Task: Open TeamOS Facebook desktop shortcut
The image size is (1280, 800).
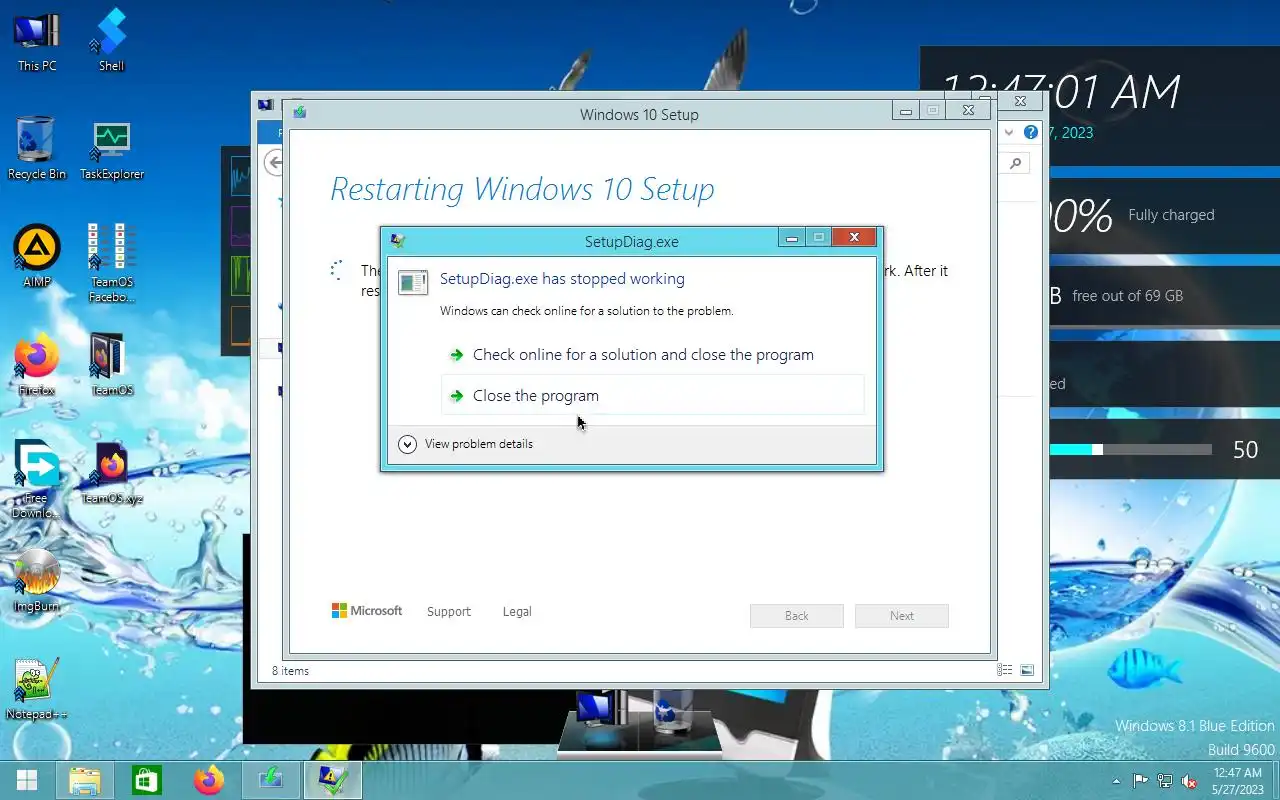Action: coord(111,262)
